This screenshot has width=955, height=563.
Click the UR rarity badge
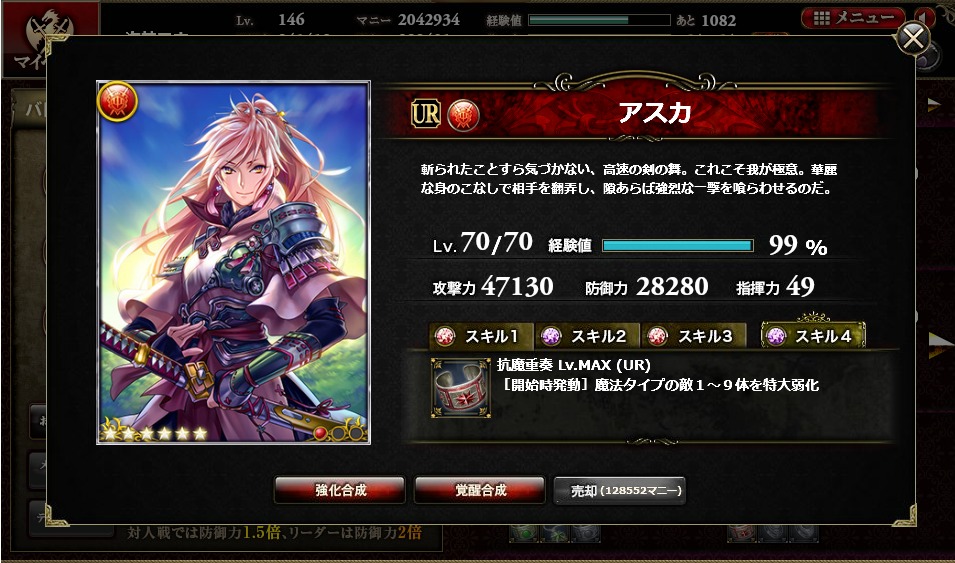coord(426,115)
